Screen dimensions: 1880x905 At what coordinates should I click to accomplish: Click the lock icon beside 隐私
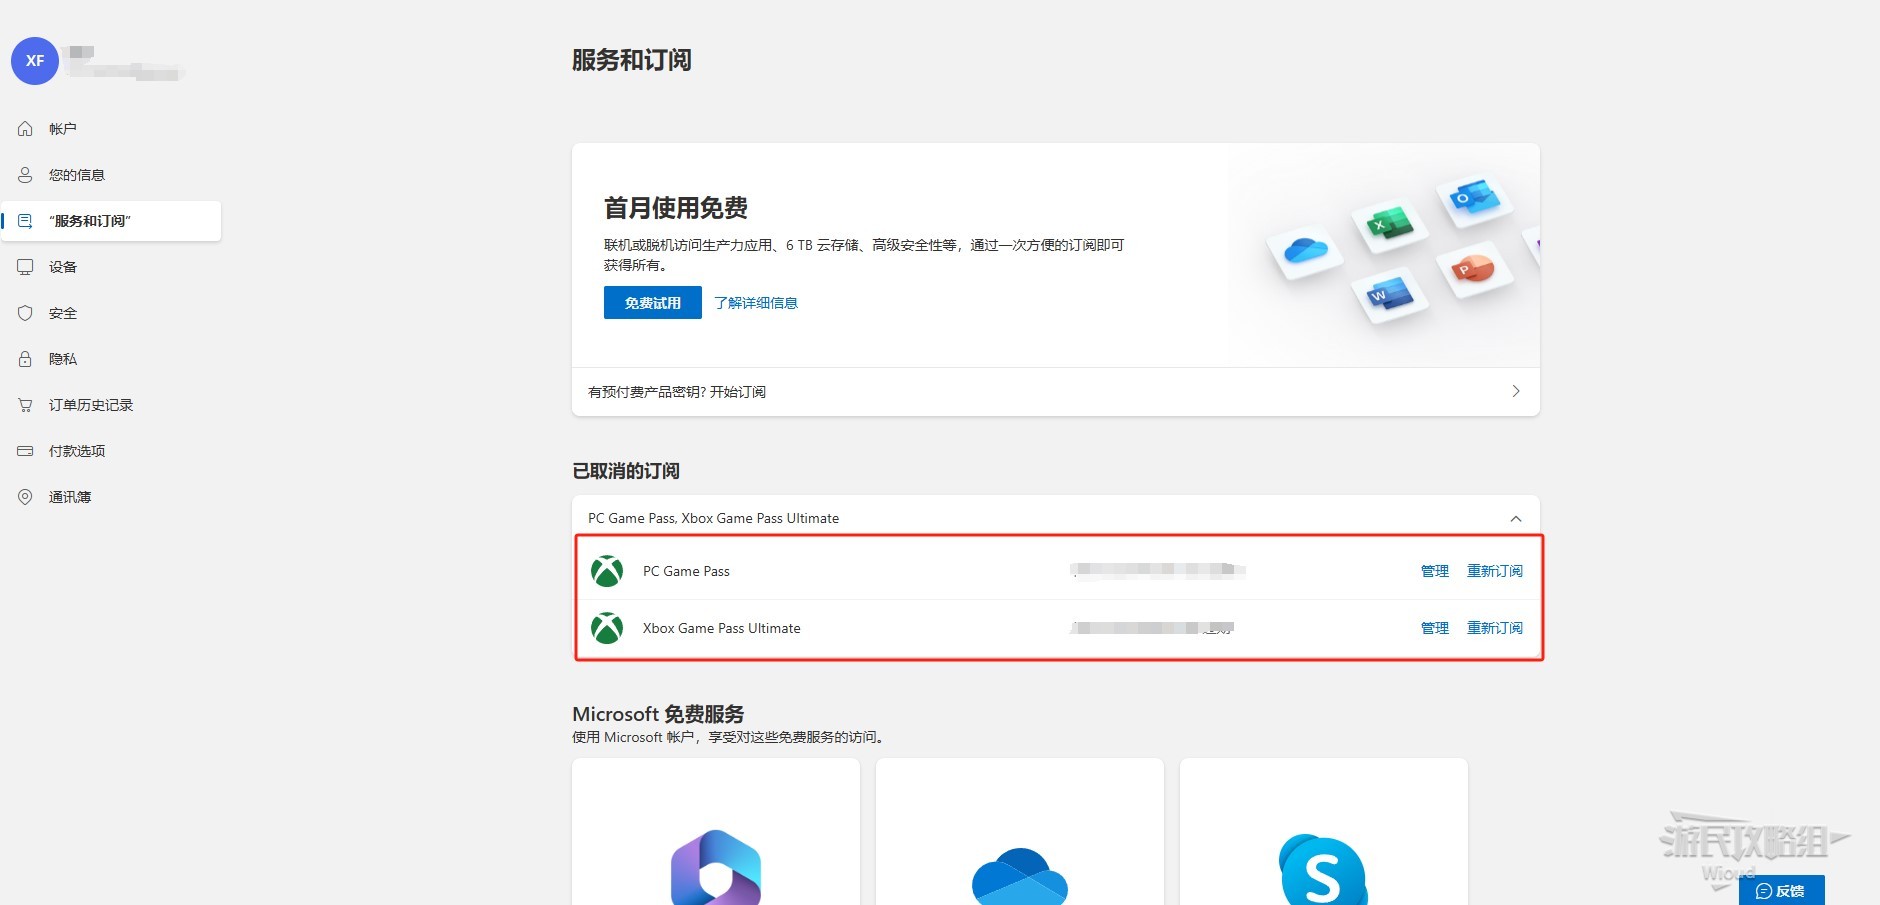click(25, 359)
